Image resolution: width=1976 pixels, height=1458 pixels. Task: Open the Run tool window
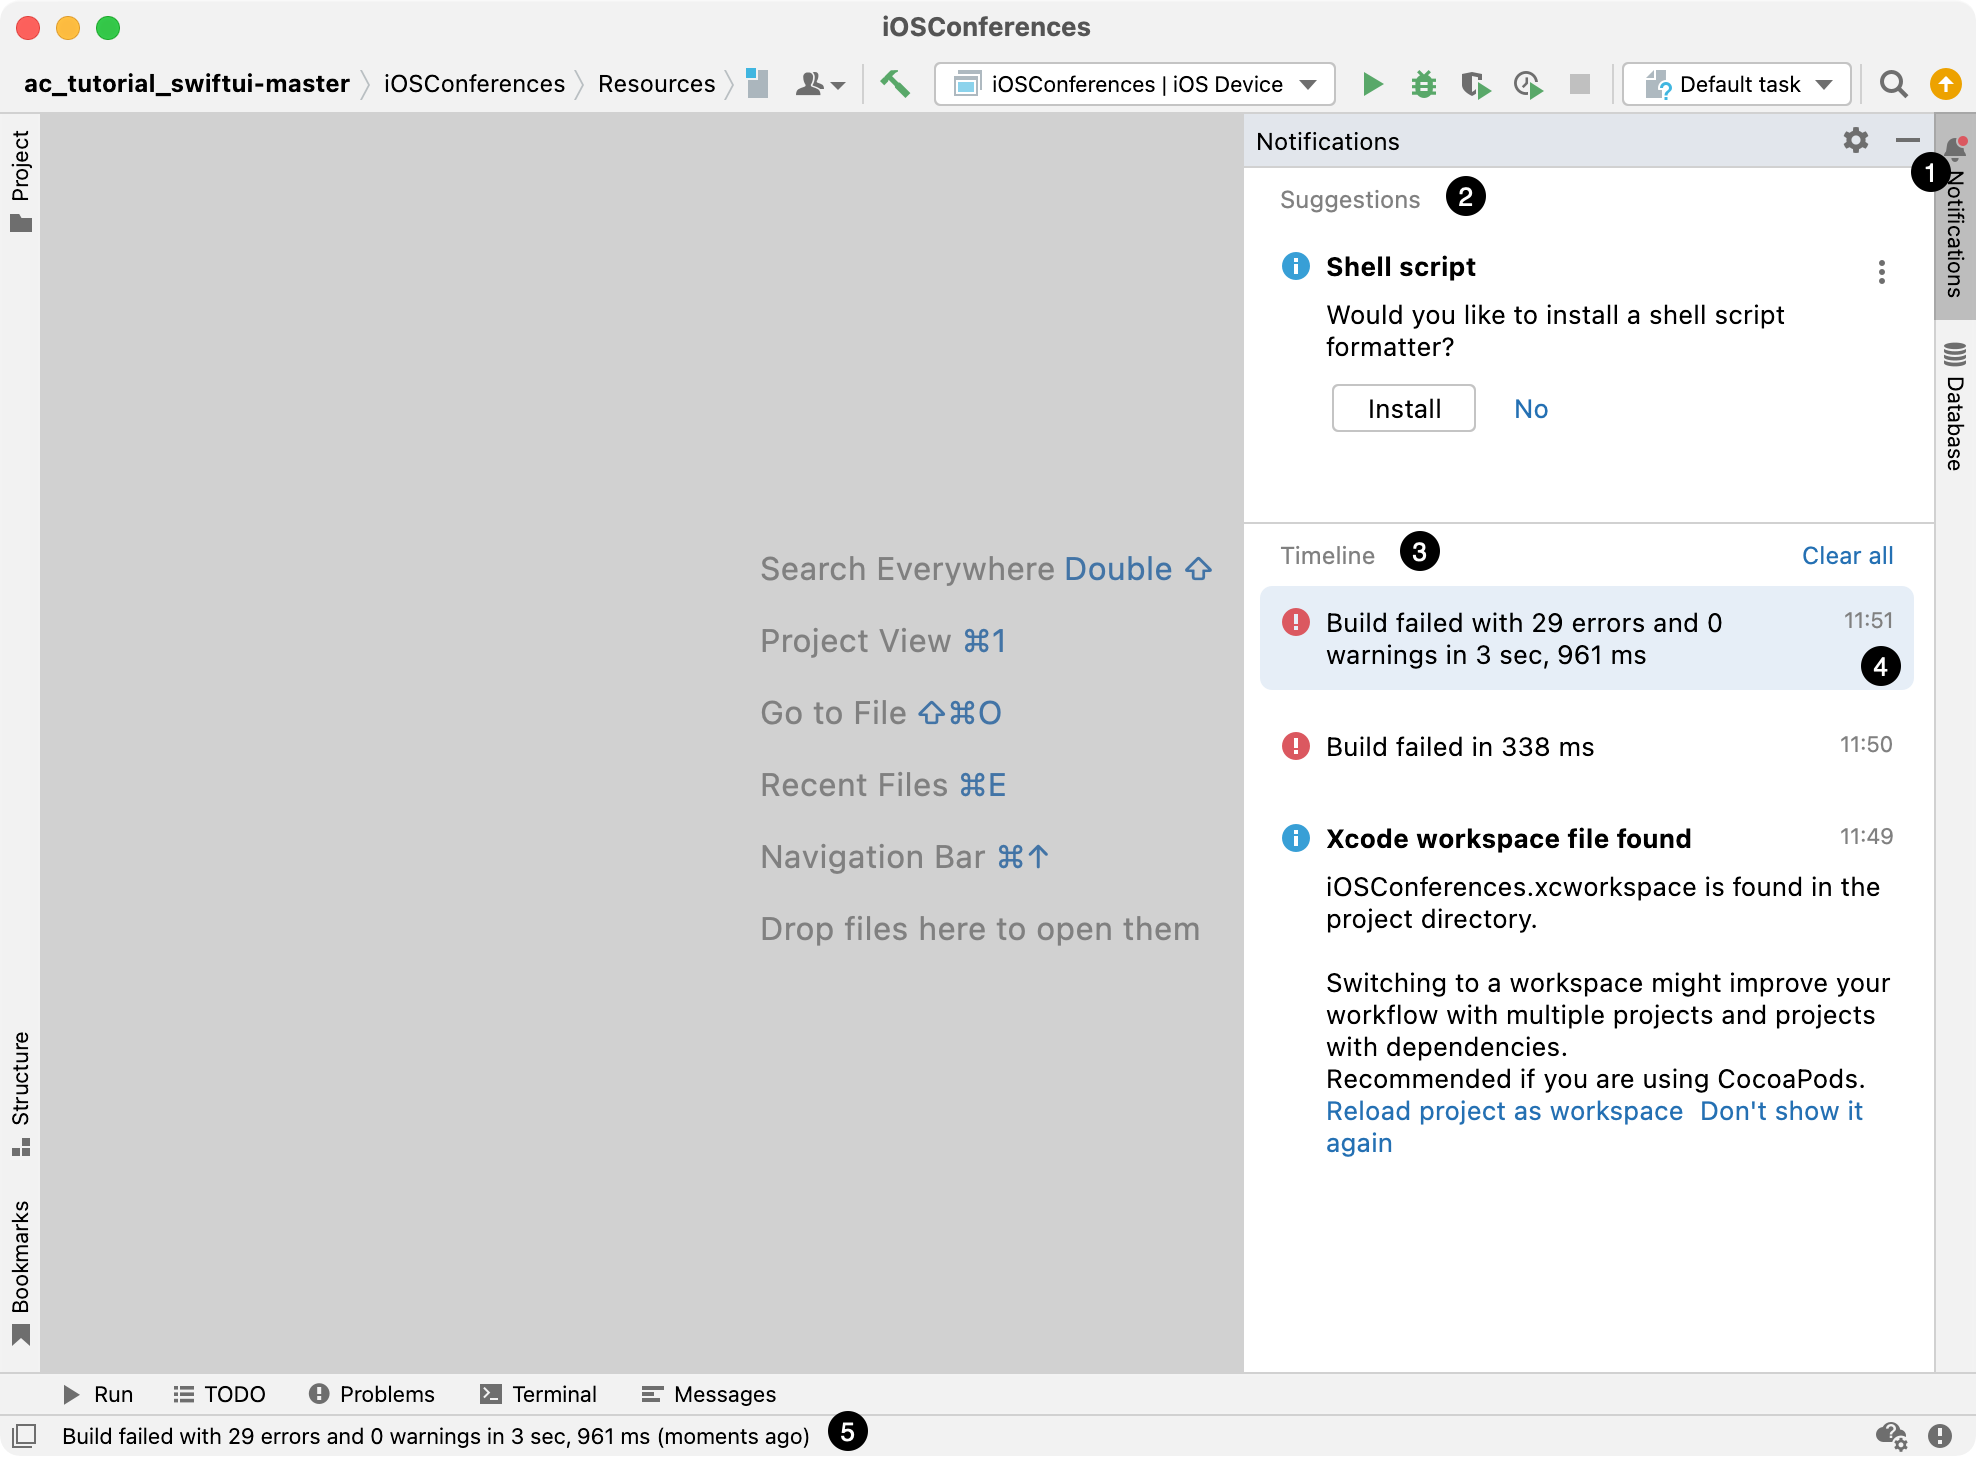pyautogui.click(x=98, y=1394)
